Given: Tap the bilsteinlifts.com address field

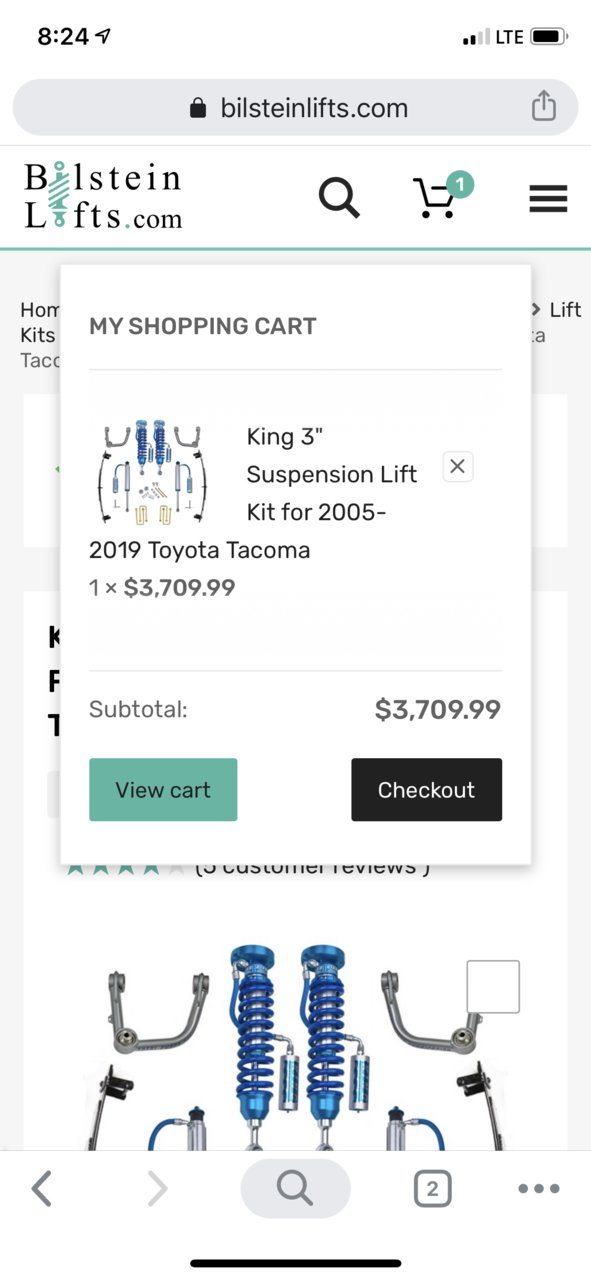Looking at the screenshot, I should click(295, 107).
